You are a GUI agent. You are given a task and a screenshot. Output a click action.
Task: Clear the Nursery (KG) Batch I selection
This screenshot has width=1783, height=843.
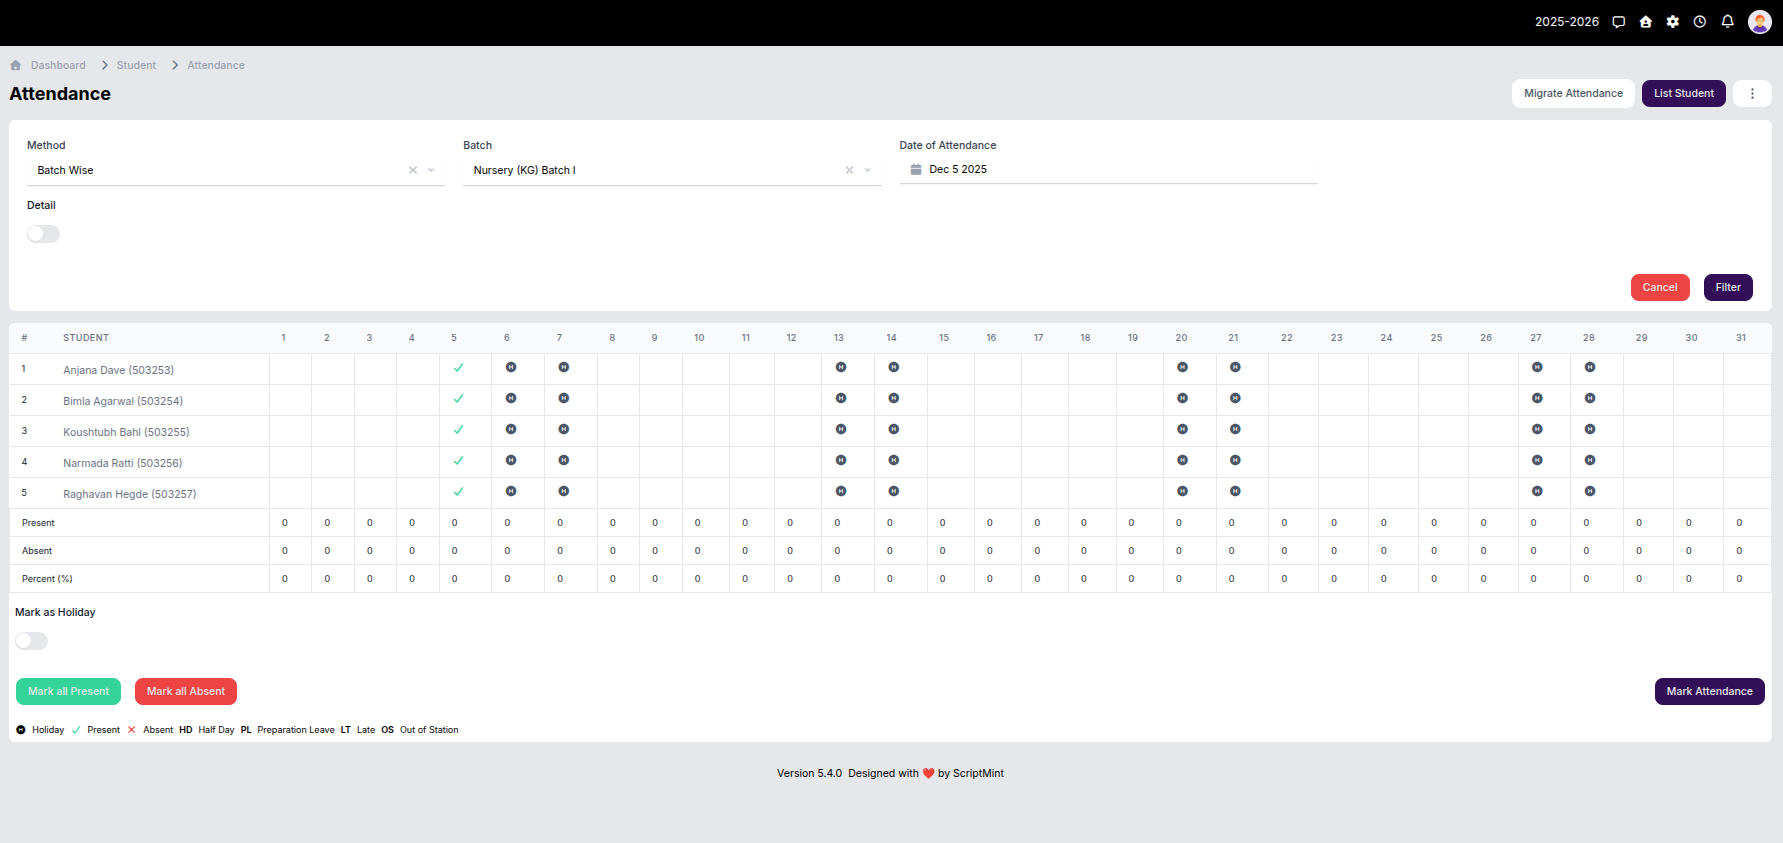click(x=849, y=170)
